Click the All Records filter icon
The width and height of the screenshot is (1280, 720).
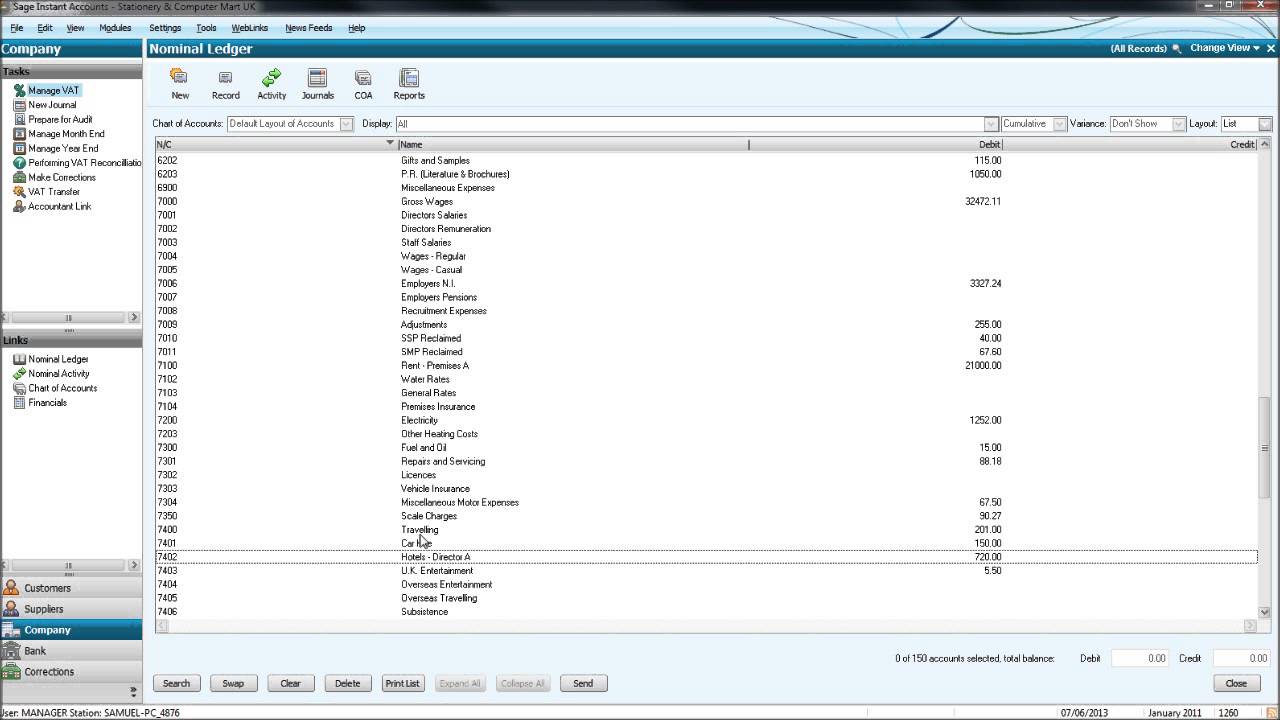click(x=1176, y=48)
